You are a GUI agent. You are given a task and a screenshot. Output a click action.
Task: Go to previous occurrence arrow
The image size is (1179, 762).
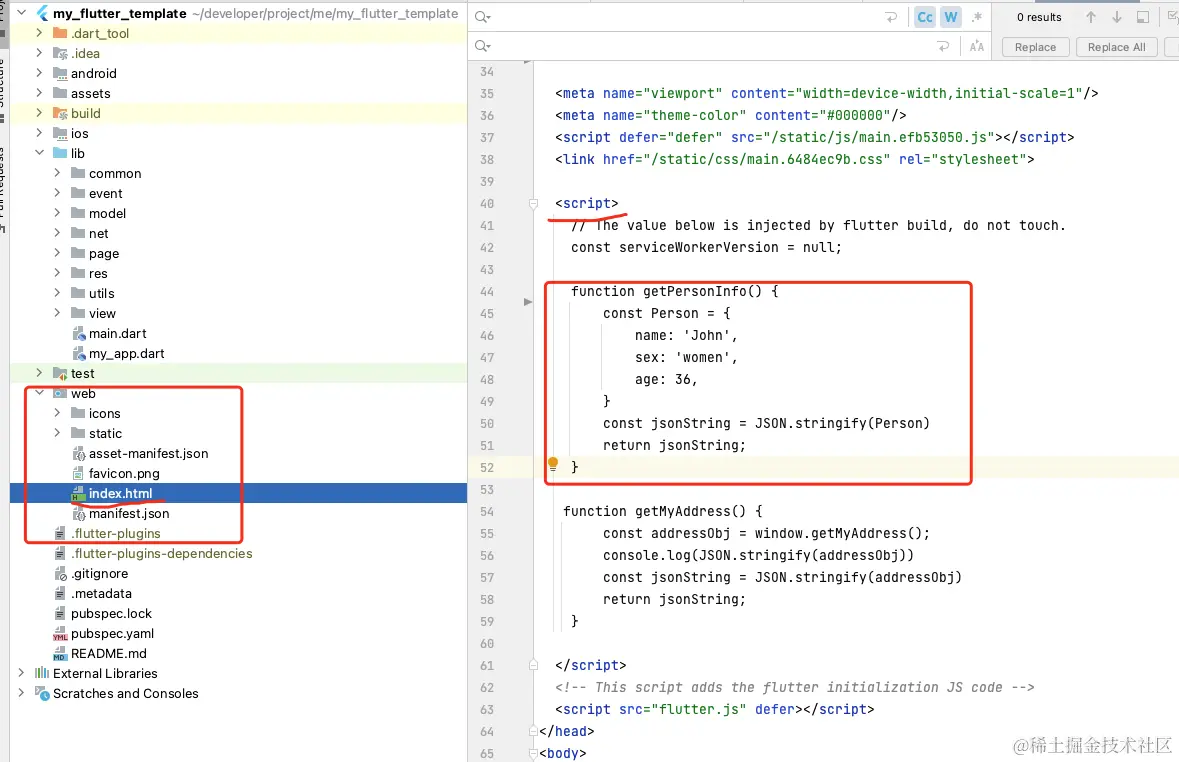pos(1090,17)
